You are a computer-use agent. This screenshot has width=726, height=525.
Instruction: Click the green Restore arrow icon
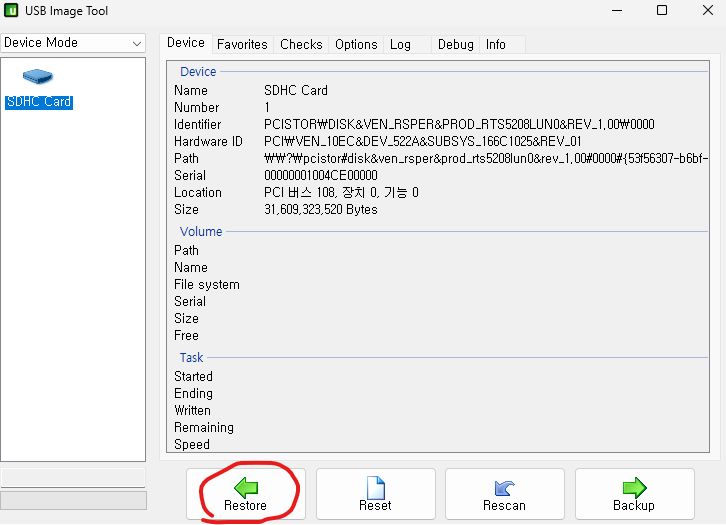246,488
